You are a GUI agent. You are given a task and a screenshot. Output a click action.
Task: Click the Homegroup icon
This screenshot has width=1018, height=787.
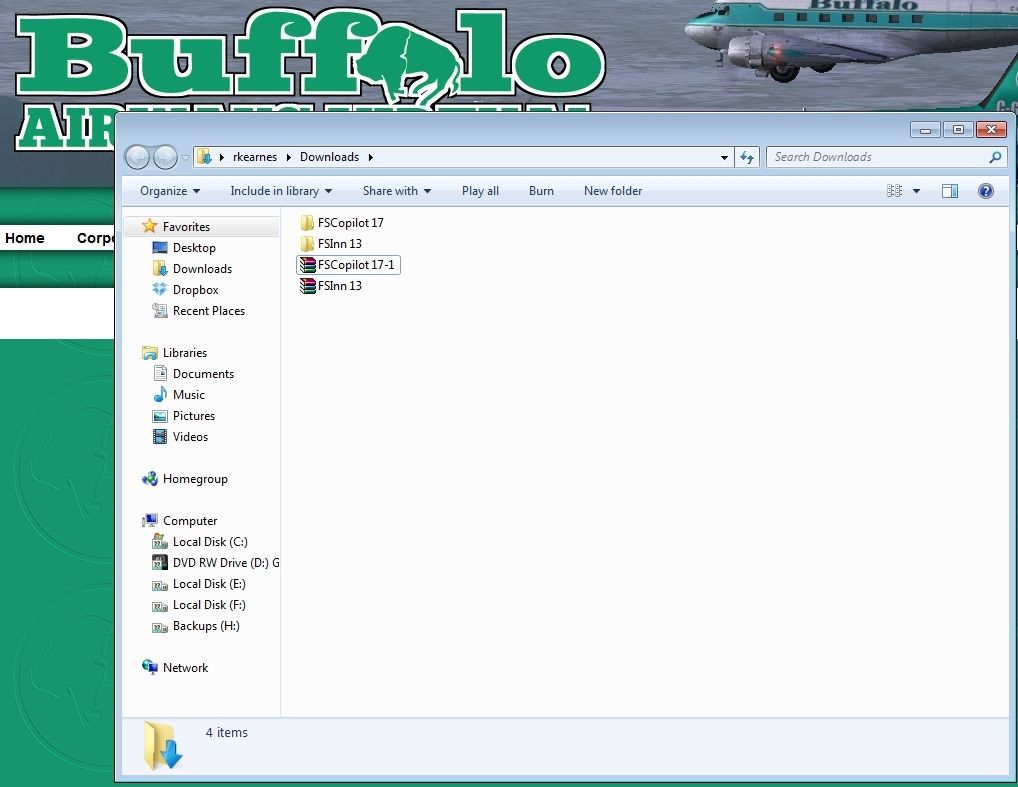tap(150, 479)
